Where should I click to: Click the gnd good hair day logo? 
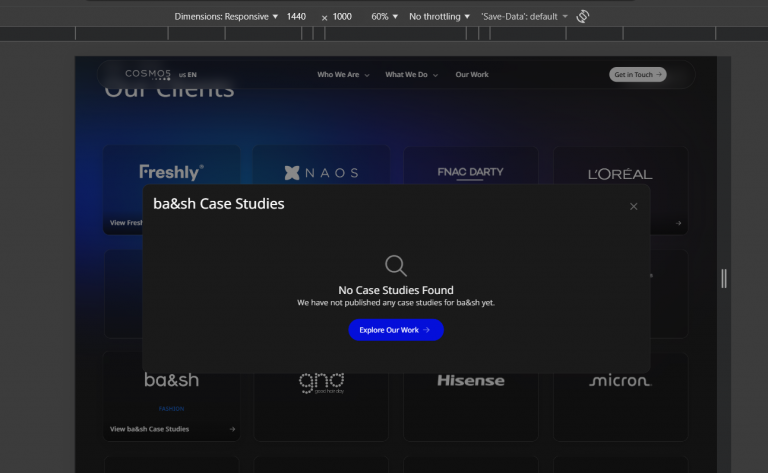(x=321, y=383)
